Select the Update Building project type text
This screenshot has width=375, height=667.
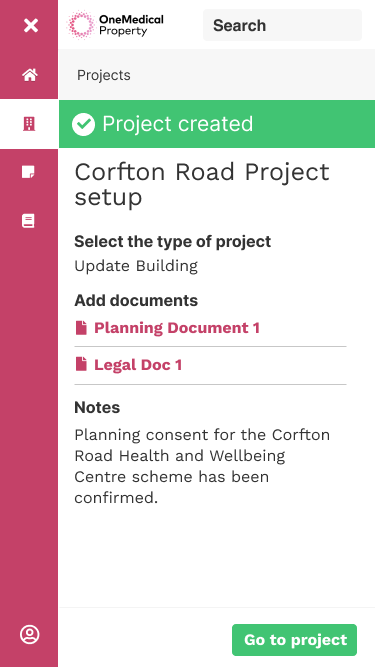[136, 266]
